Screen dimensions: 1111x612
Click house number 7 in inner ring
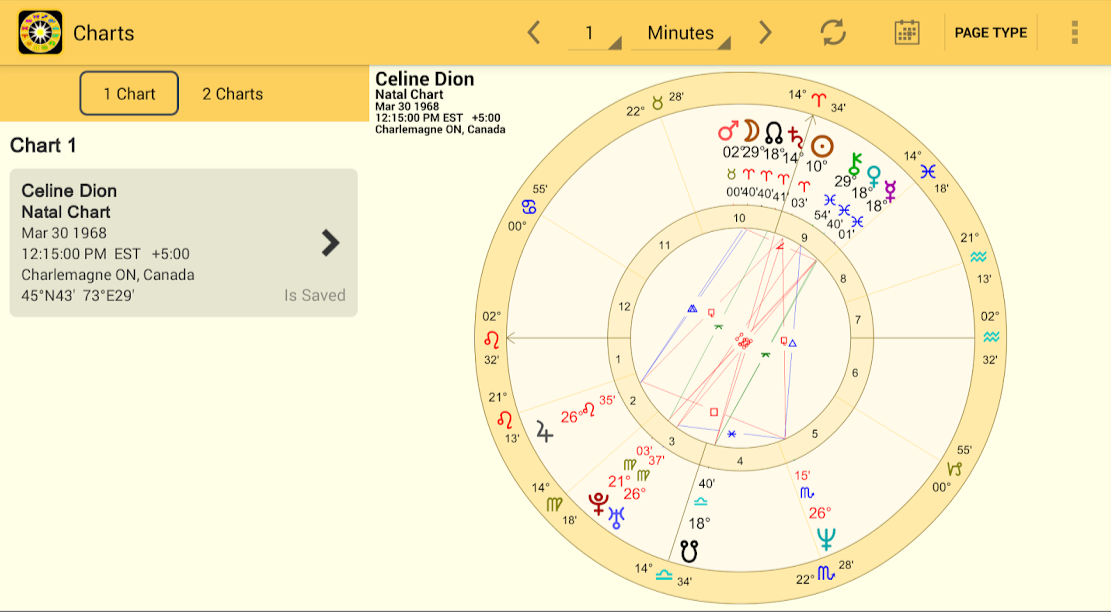coord(857,319)
